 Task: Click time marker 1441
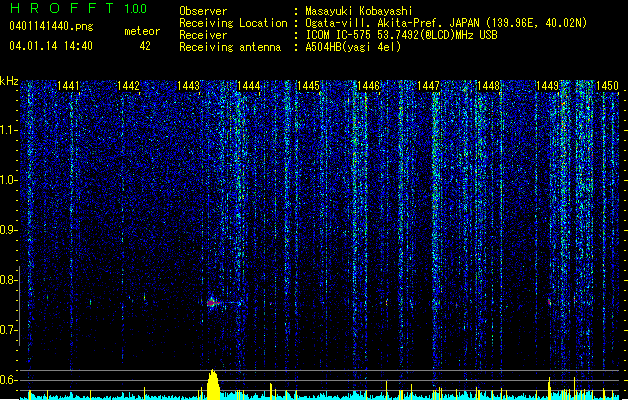(68, 85)
